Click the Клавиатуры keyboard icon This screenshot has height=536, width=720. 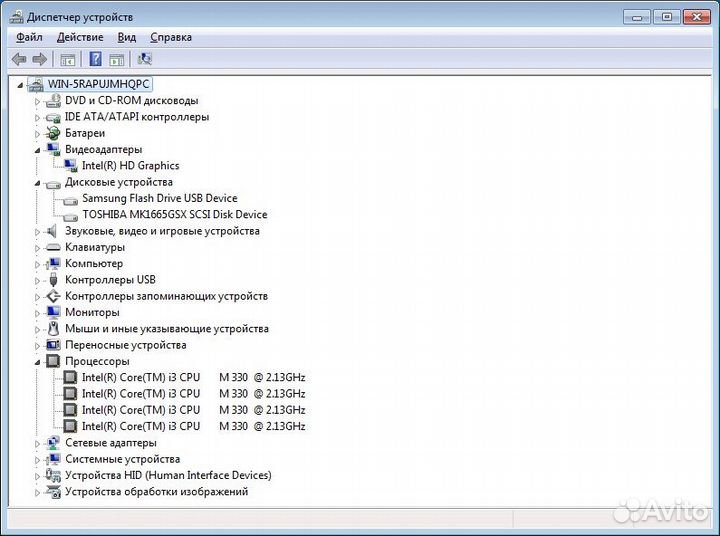click(53, 247)
